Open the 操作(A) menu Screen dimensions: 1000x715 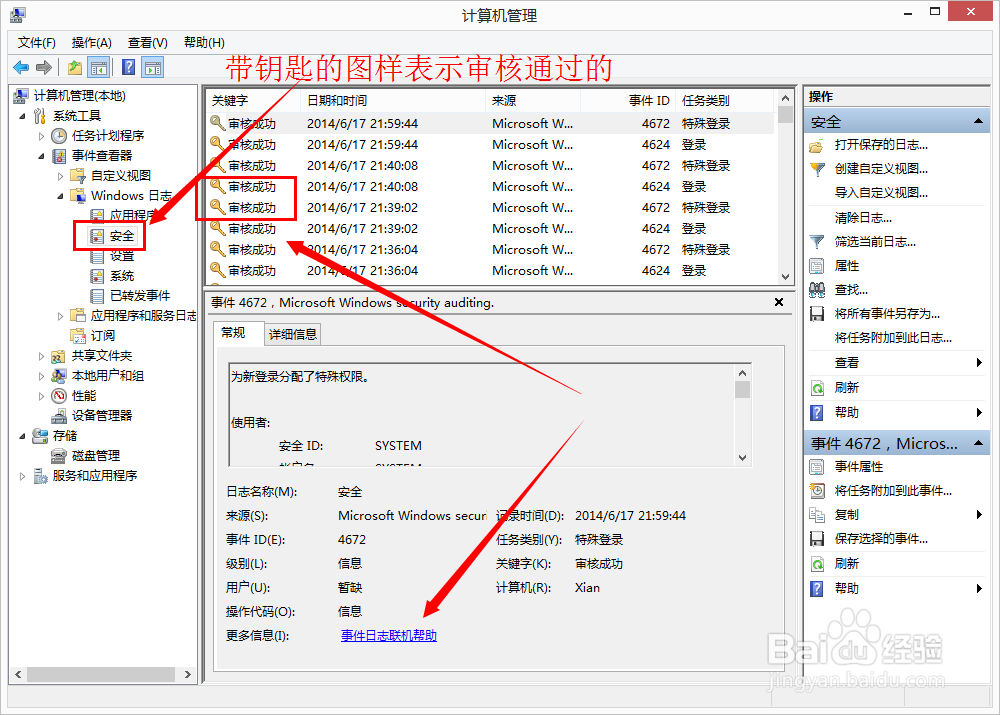tap(92, 43)
